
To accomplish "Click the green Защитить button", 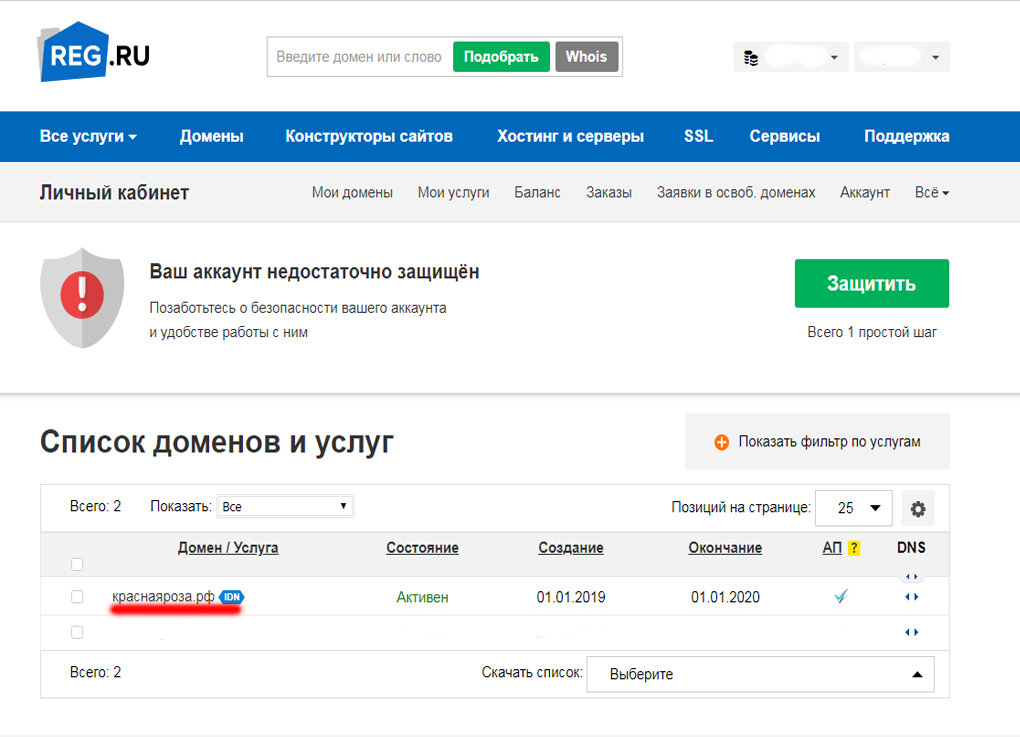I will pyautogui.click(x=872, y=284).
